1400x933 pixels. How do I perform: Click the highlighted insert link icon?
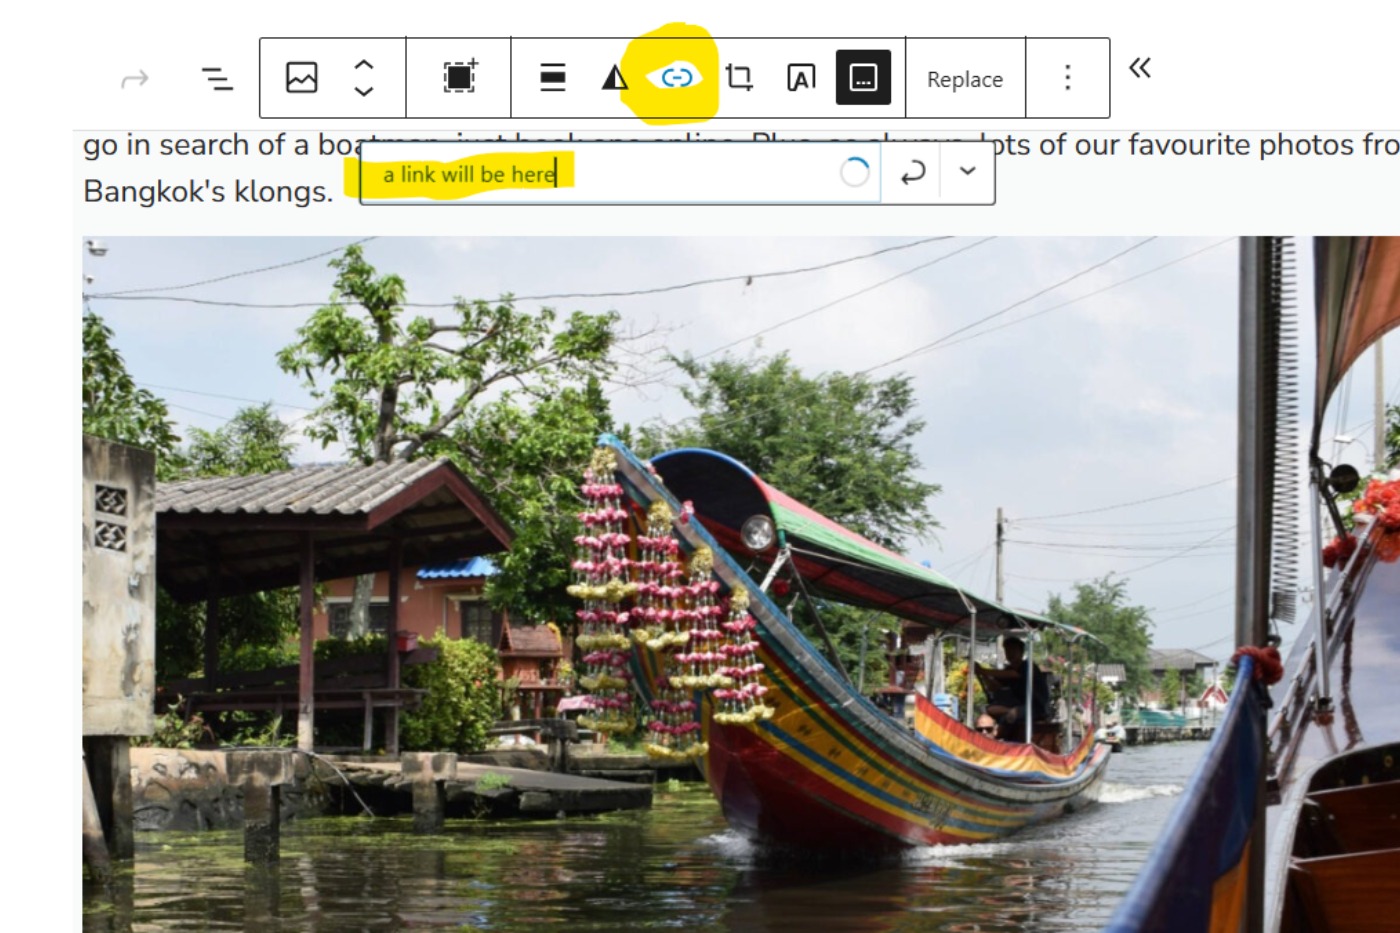(677, 77)
